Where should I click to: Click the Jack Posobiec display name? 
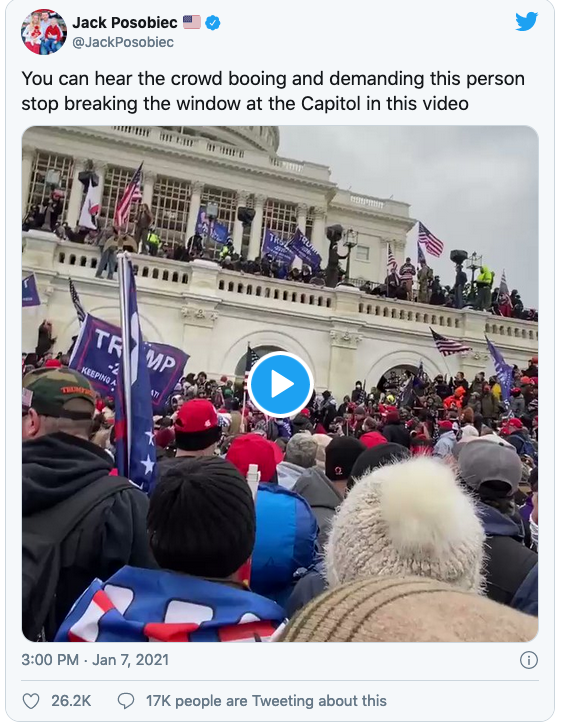[x=125, y=22]
